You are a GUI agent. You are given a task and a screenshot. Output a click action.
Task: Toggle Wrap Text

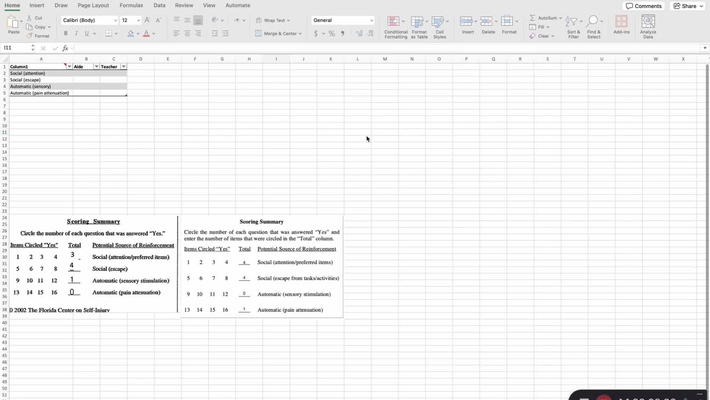(272, 20)
